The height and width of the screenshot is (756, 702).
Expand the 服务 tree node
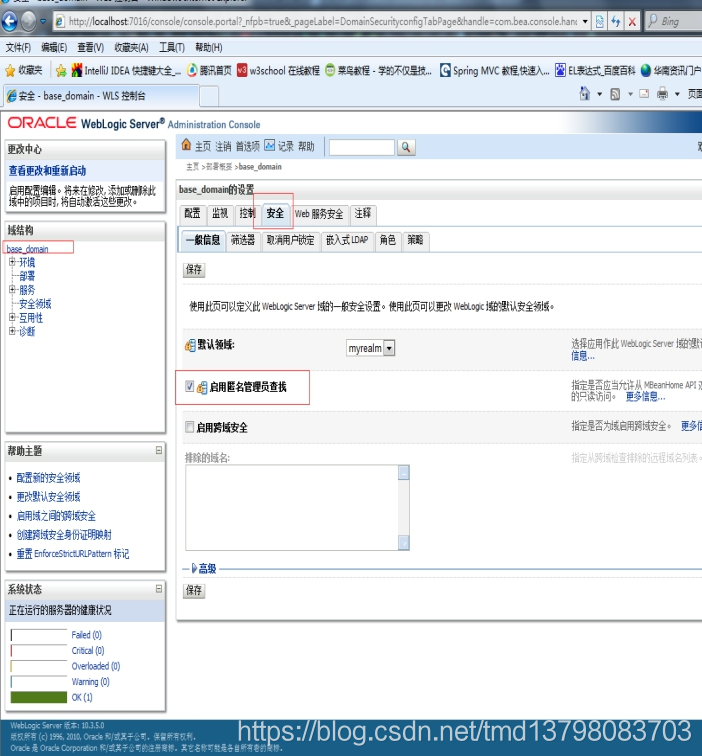tap(13, 289)
